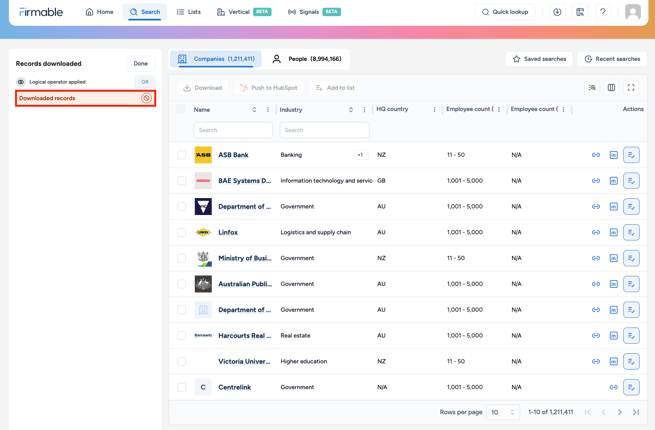Open first Employee count column menu

pos(499,109)
